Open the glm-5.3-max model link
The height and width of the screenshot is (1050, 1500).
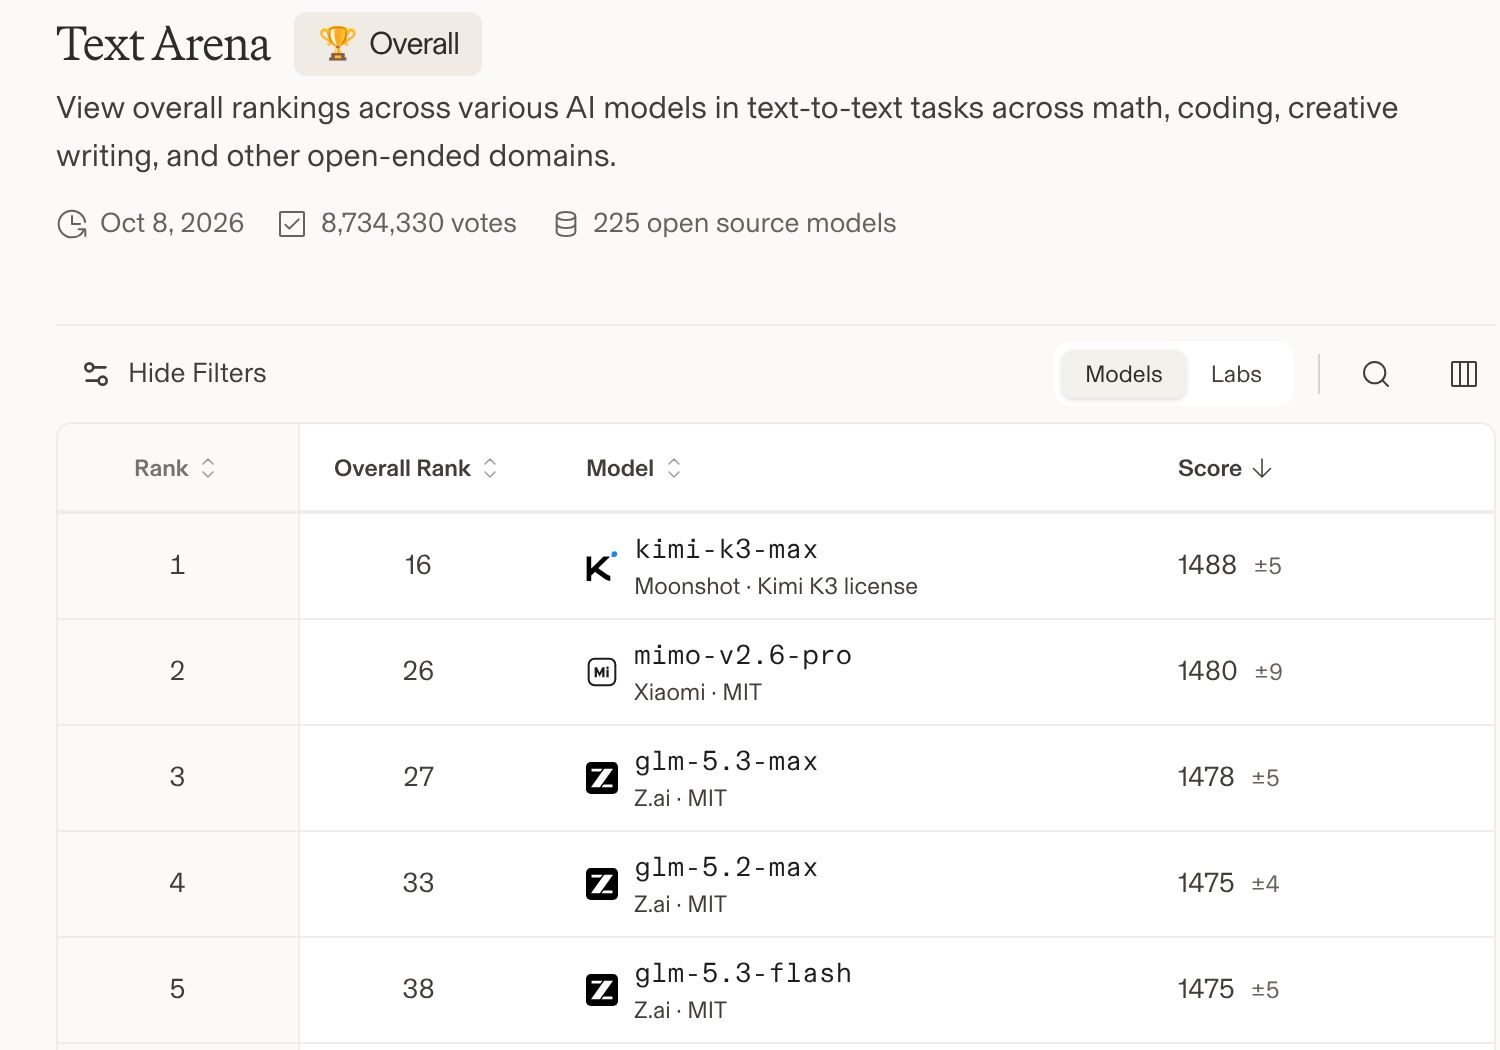pos(726,761)
